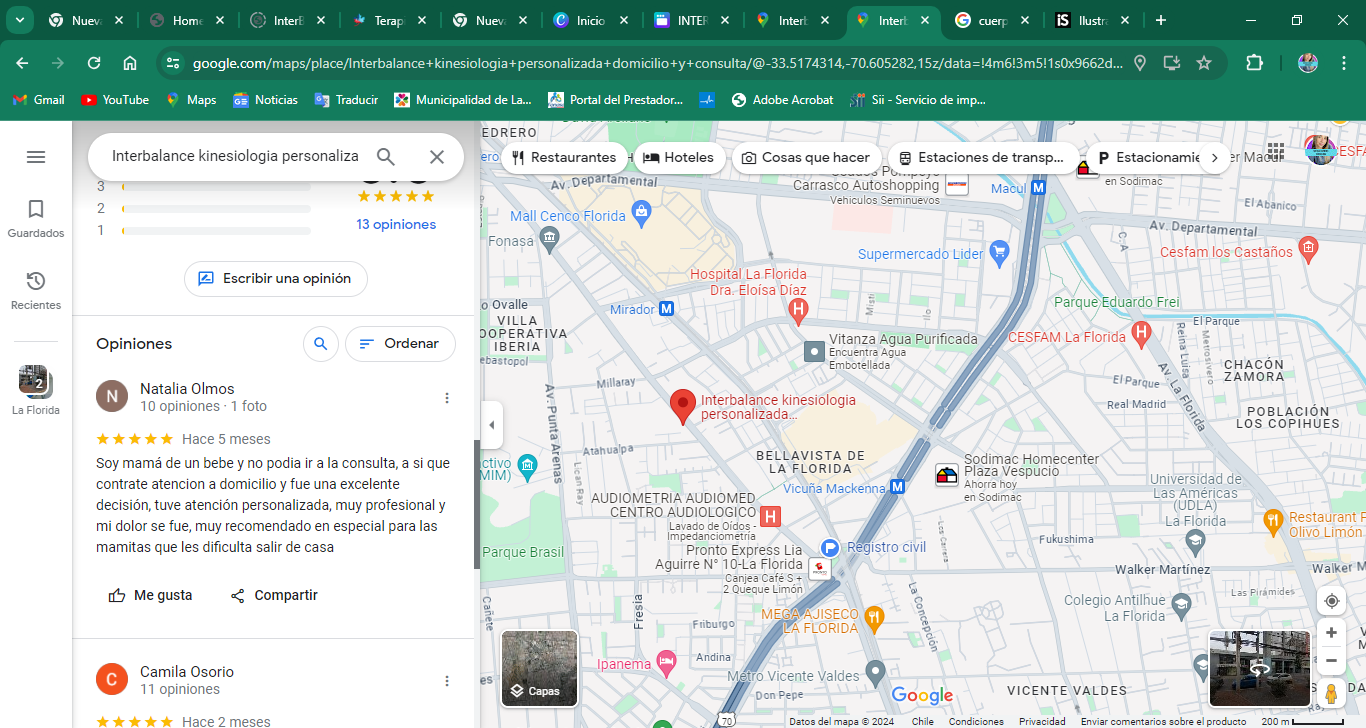Click Compartir on Natalia Olmos review
Image resolution: width=1366 pixels, height=728 pixels.
pos(274,595)
